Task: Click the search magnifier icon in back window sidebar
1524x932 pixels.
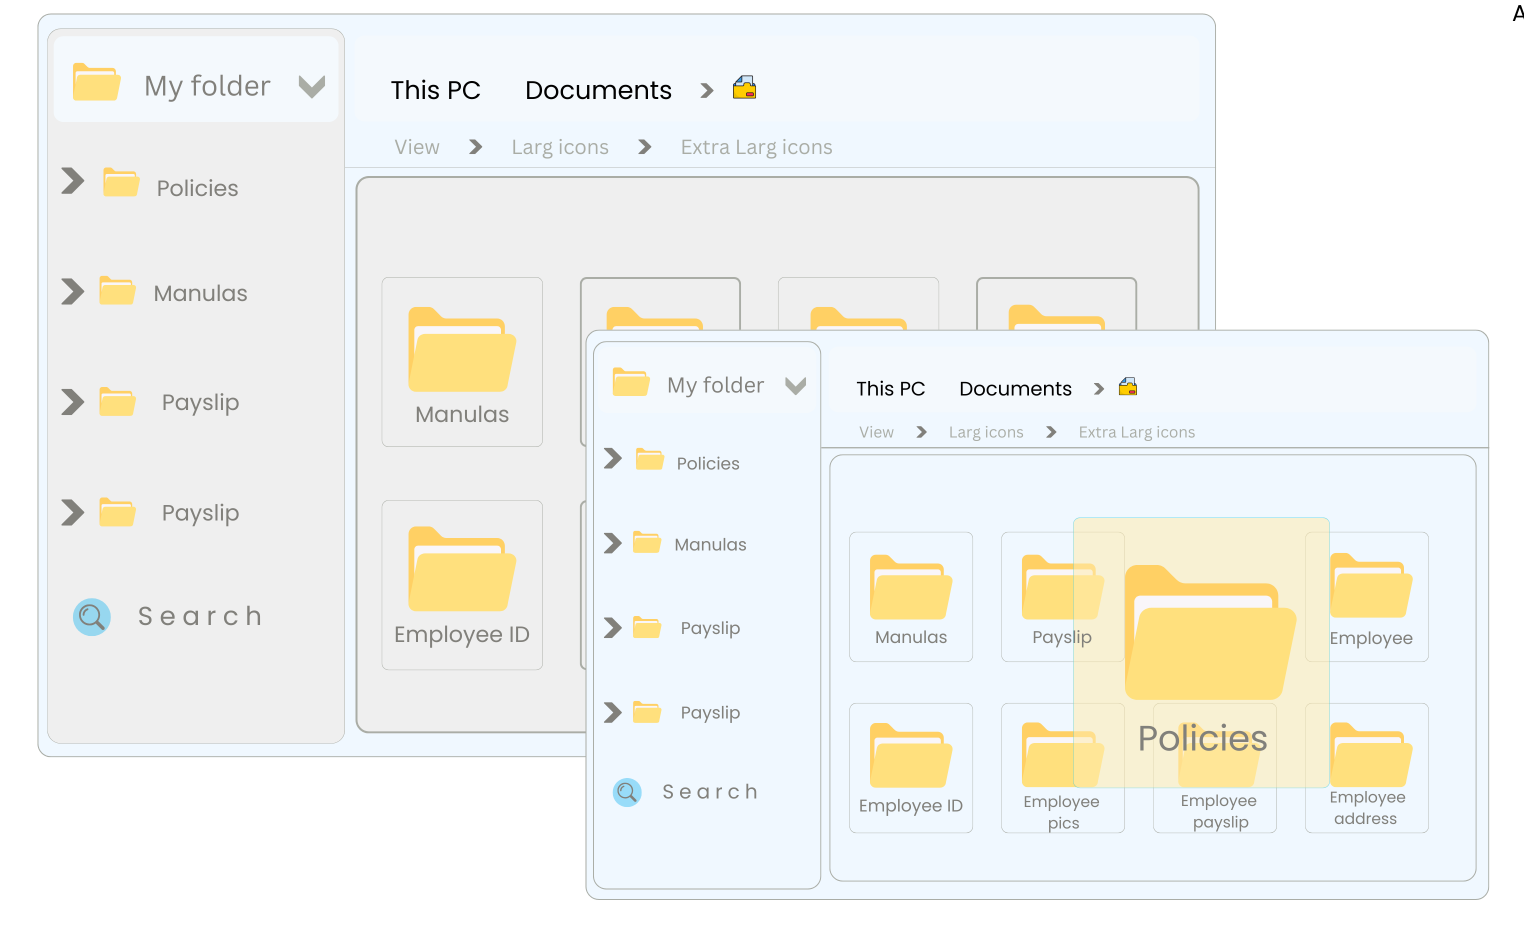Action: (x=92, y=617)
